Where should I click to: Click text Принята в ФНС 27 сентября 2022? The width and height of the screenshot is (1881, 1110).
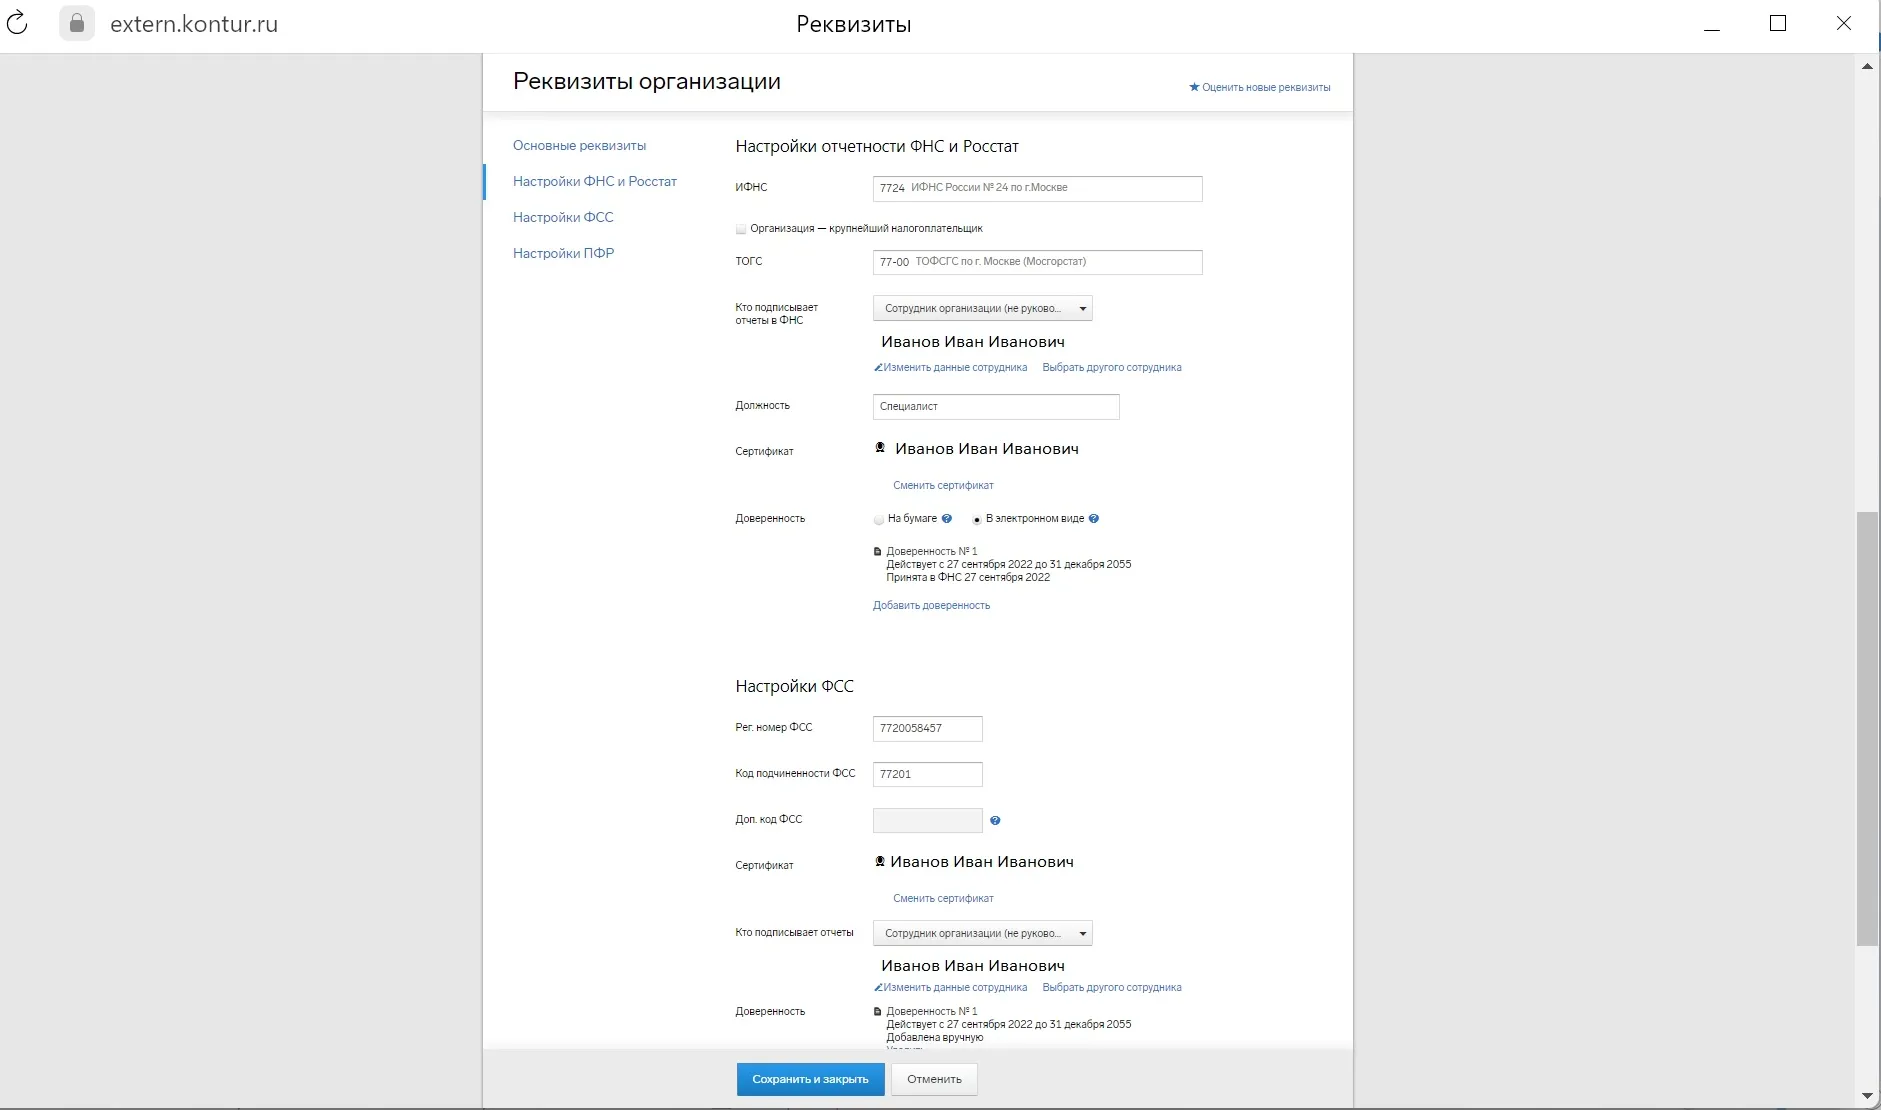pos(968,577)
